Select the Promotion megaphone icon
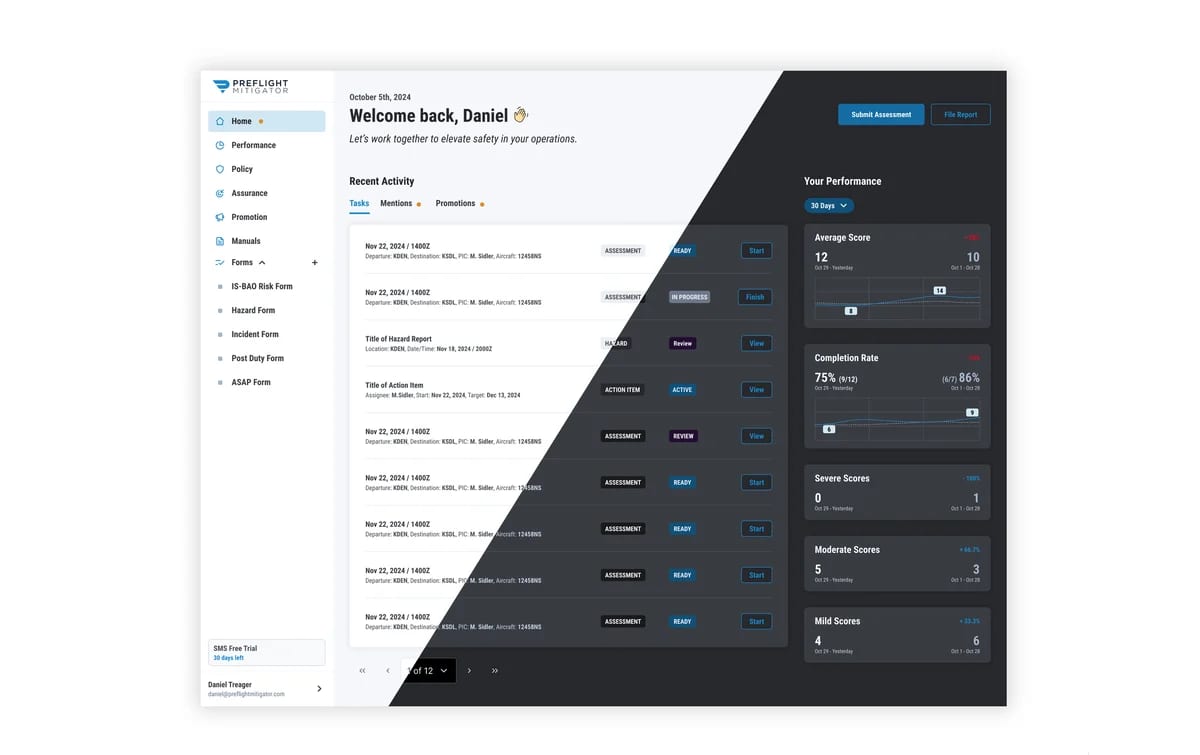 [x=220, y=217]
